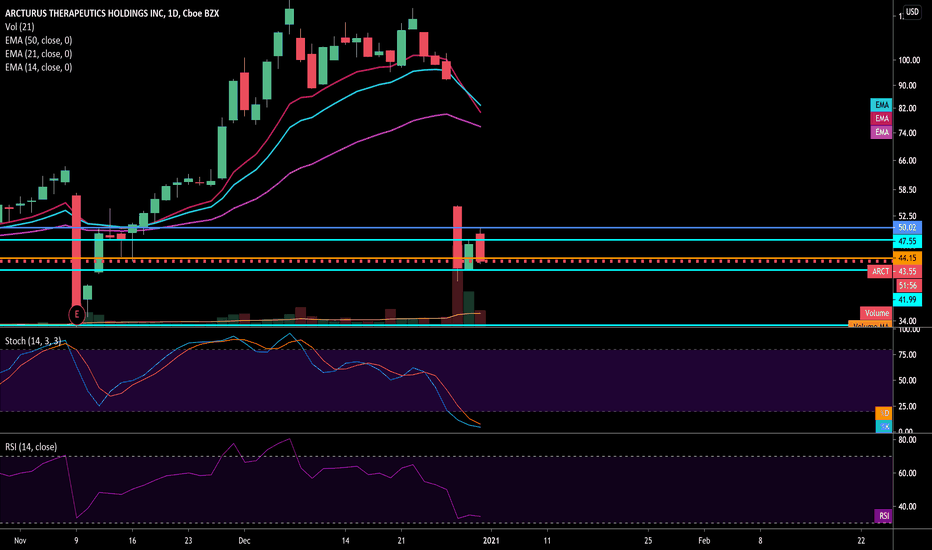Click the cyan %K stochastic label
Viewport: 932px width, 550px height.
coord(884,426)
